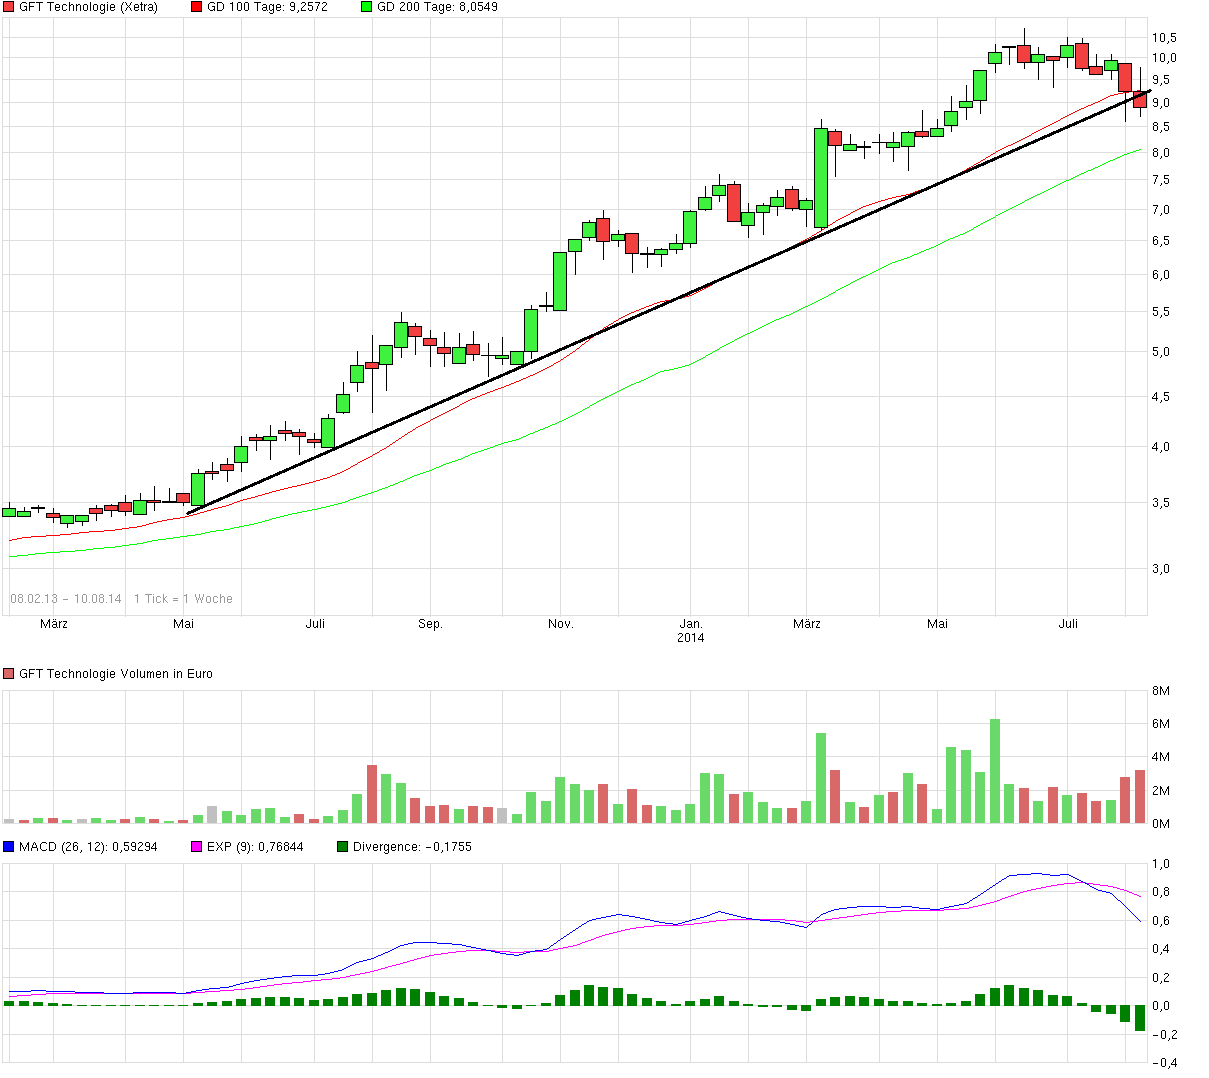Click the Sep. month label on the axis
This screenshot has height=1078, width=1209.
pos(430,622)
